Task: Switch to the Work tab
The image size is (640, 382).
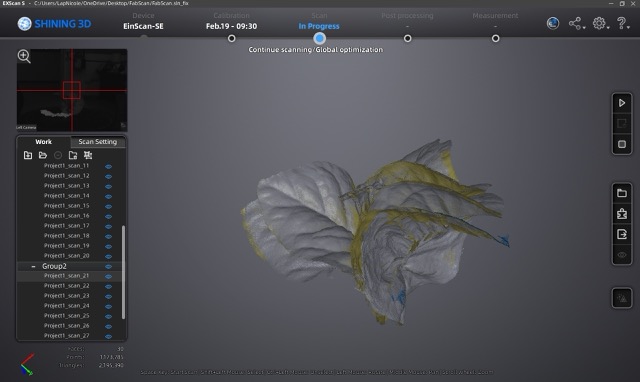Action: [x=44, y=142]
